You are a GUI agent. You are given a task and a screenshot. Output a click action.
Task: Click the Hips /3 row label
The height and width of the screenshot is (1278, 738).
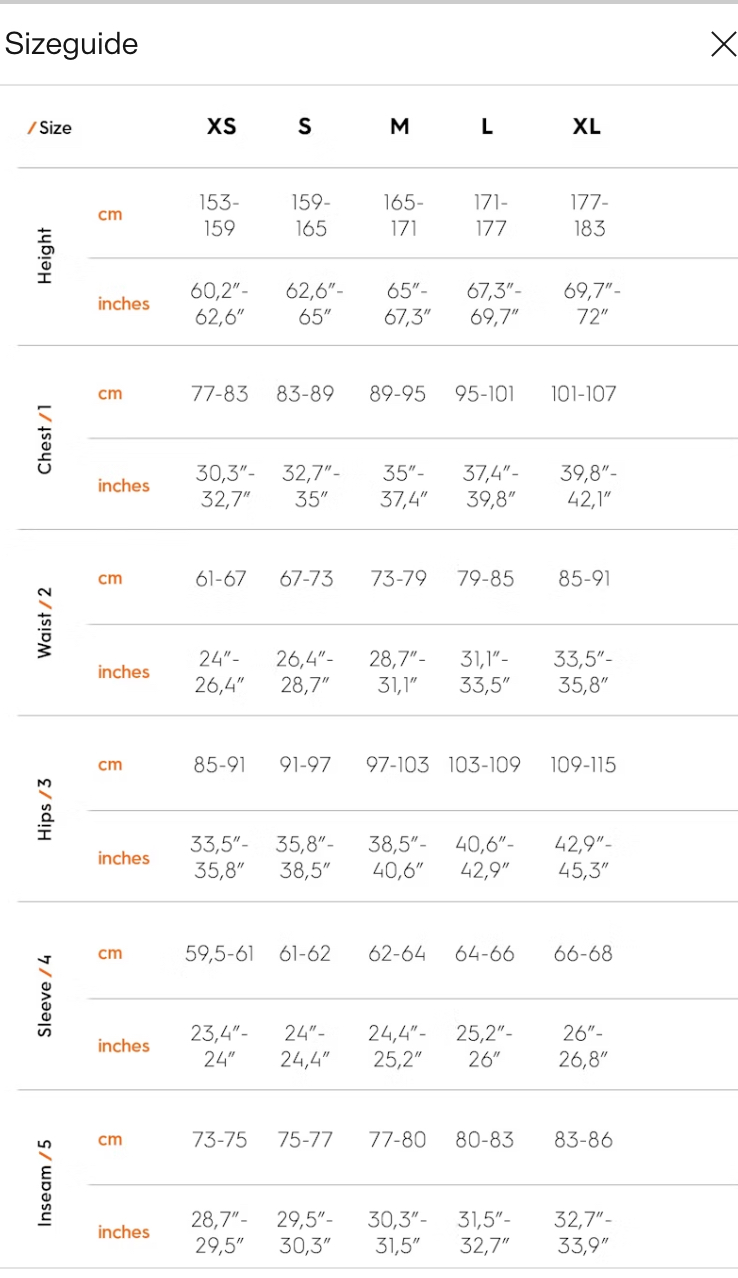coord(44,808)
